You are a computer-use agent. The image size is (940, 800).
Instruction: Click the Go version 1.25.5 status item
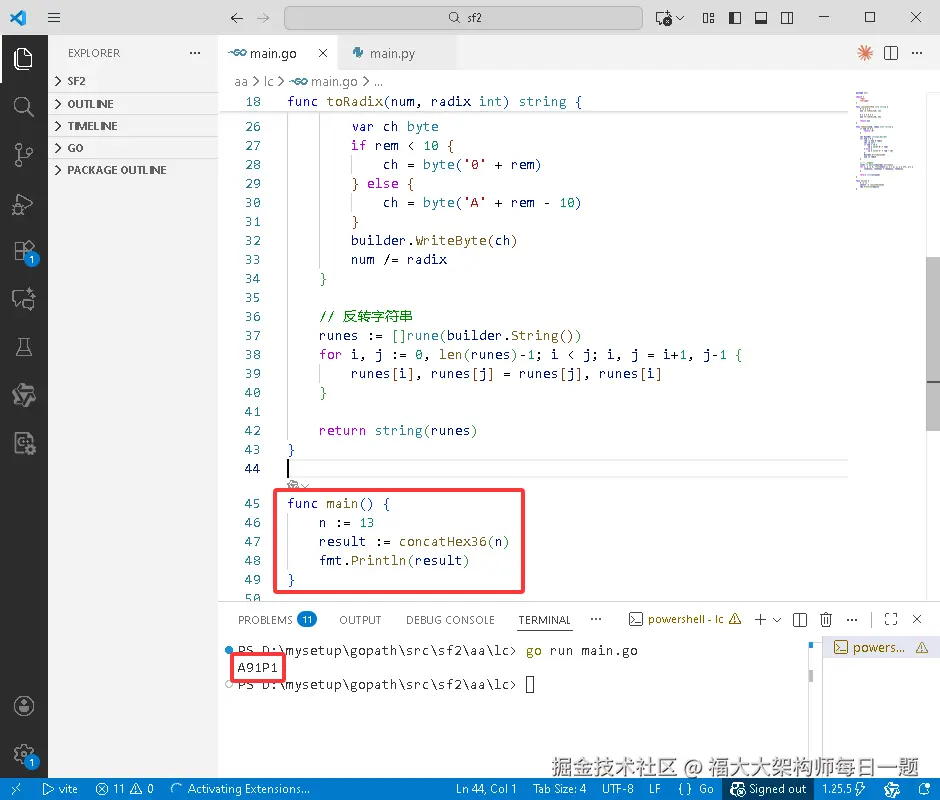click(x=843, y=789)
